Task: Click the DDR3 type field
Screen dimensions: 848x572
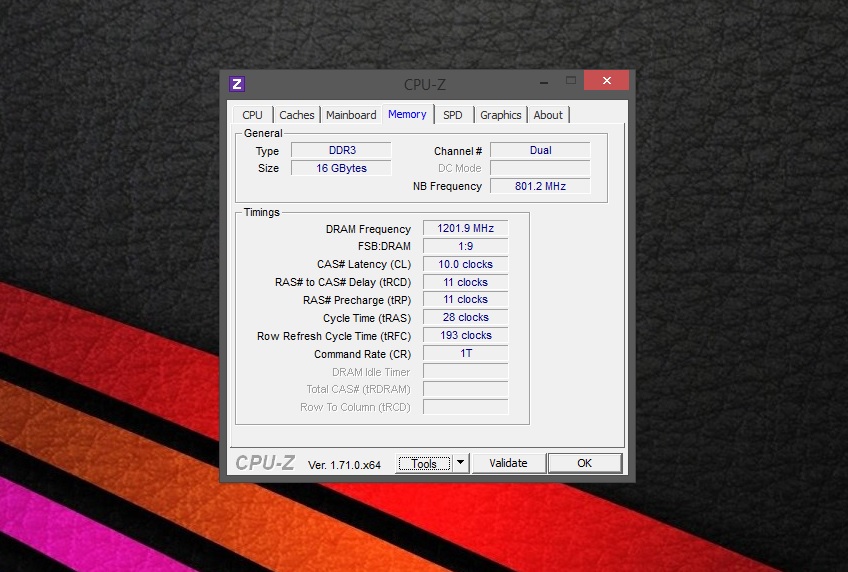Action: [x=341, y=150]
